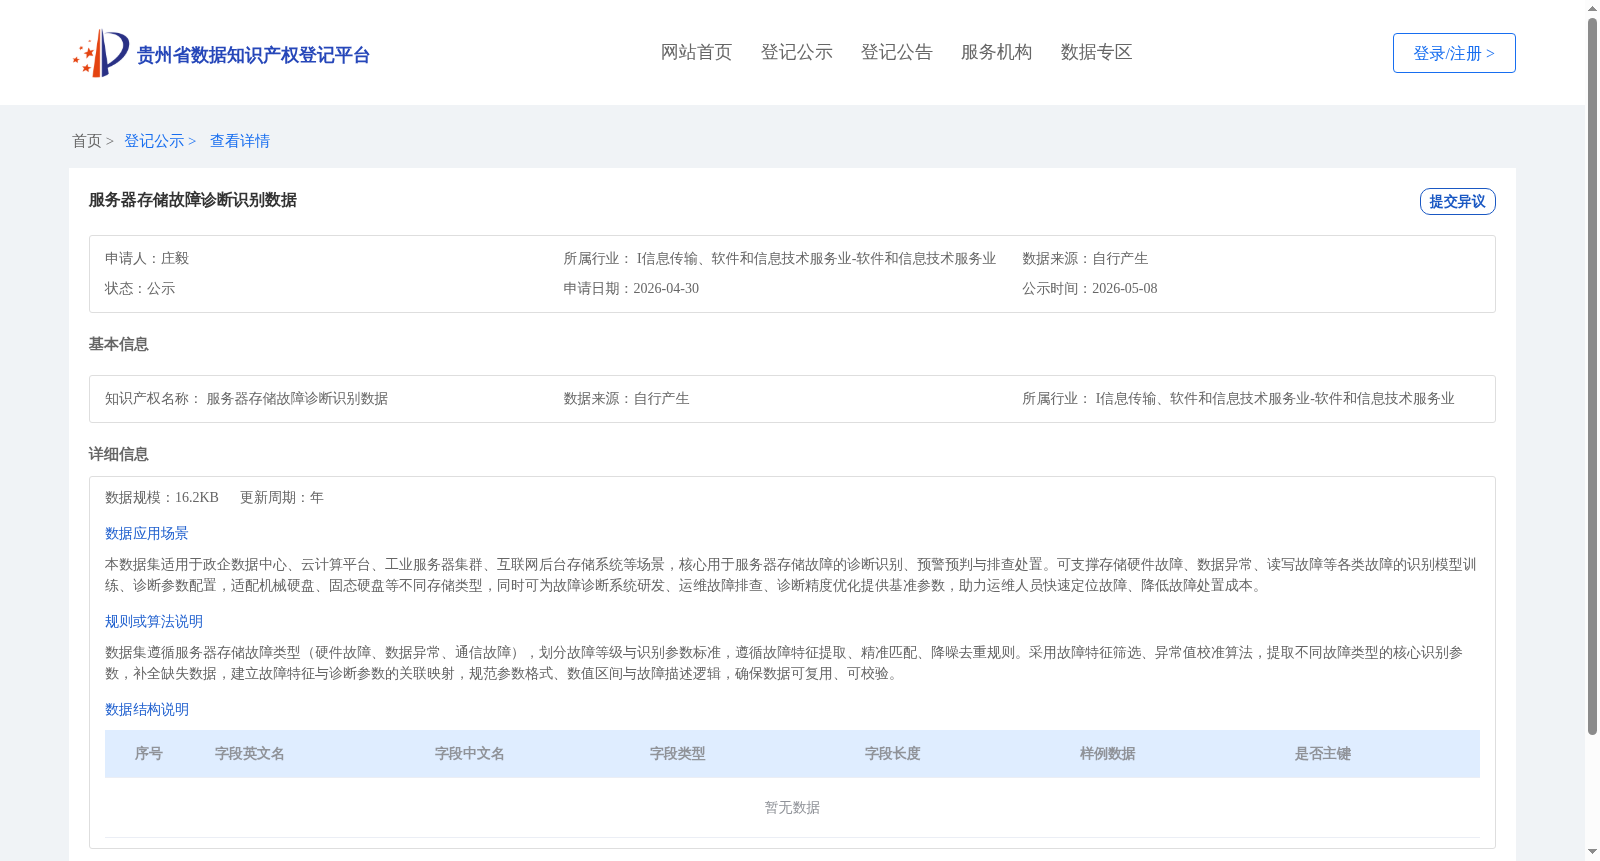Click the 提交异议 button
This screenshot has width=1600, height=861.
tap(1457, 201)
